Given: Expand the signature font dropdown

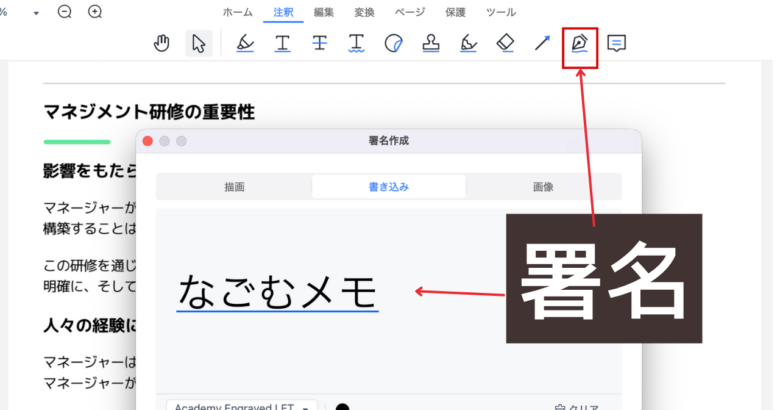Looking at the screenshot, I should tap(242, 406).
